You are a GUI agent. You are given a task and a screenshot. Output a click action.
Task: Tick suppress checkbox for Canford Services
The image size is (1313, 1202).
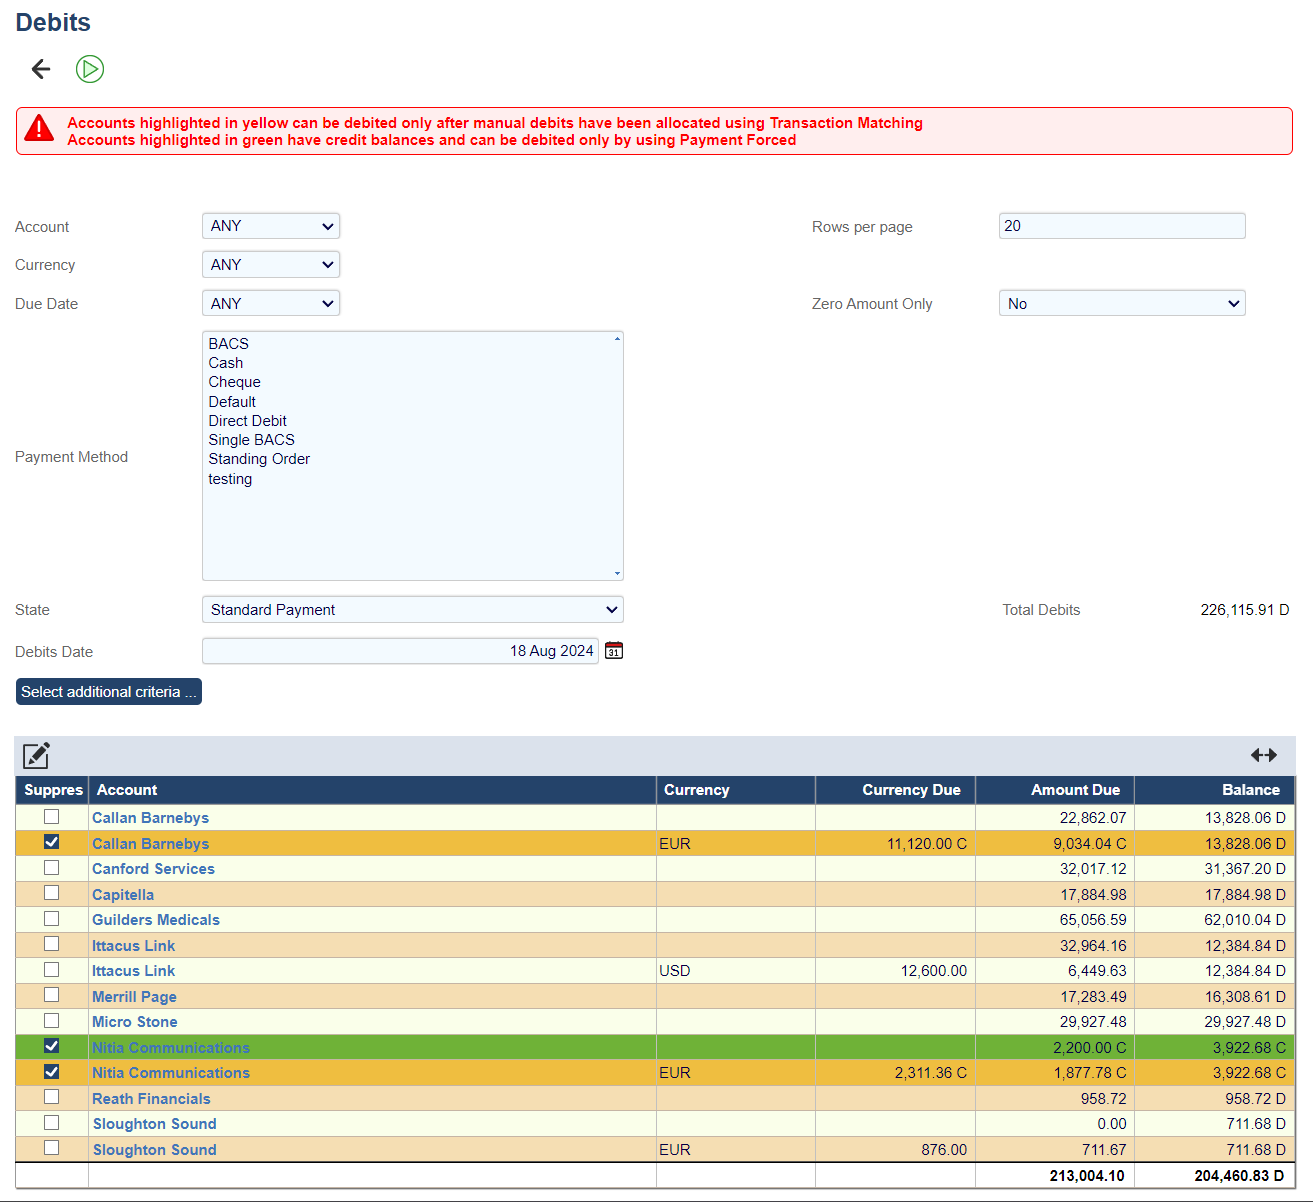pos(52,868)
